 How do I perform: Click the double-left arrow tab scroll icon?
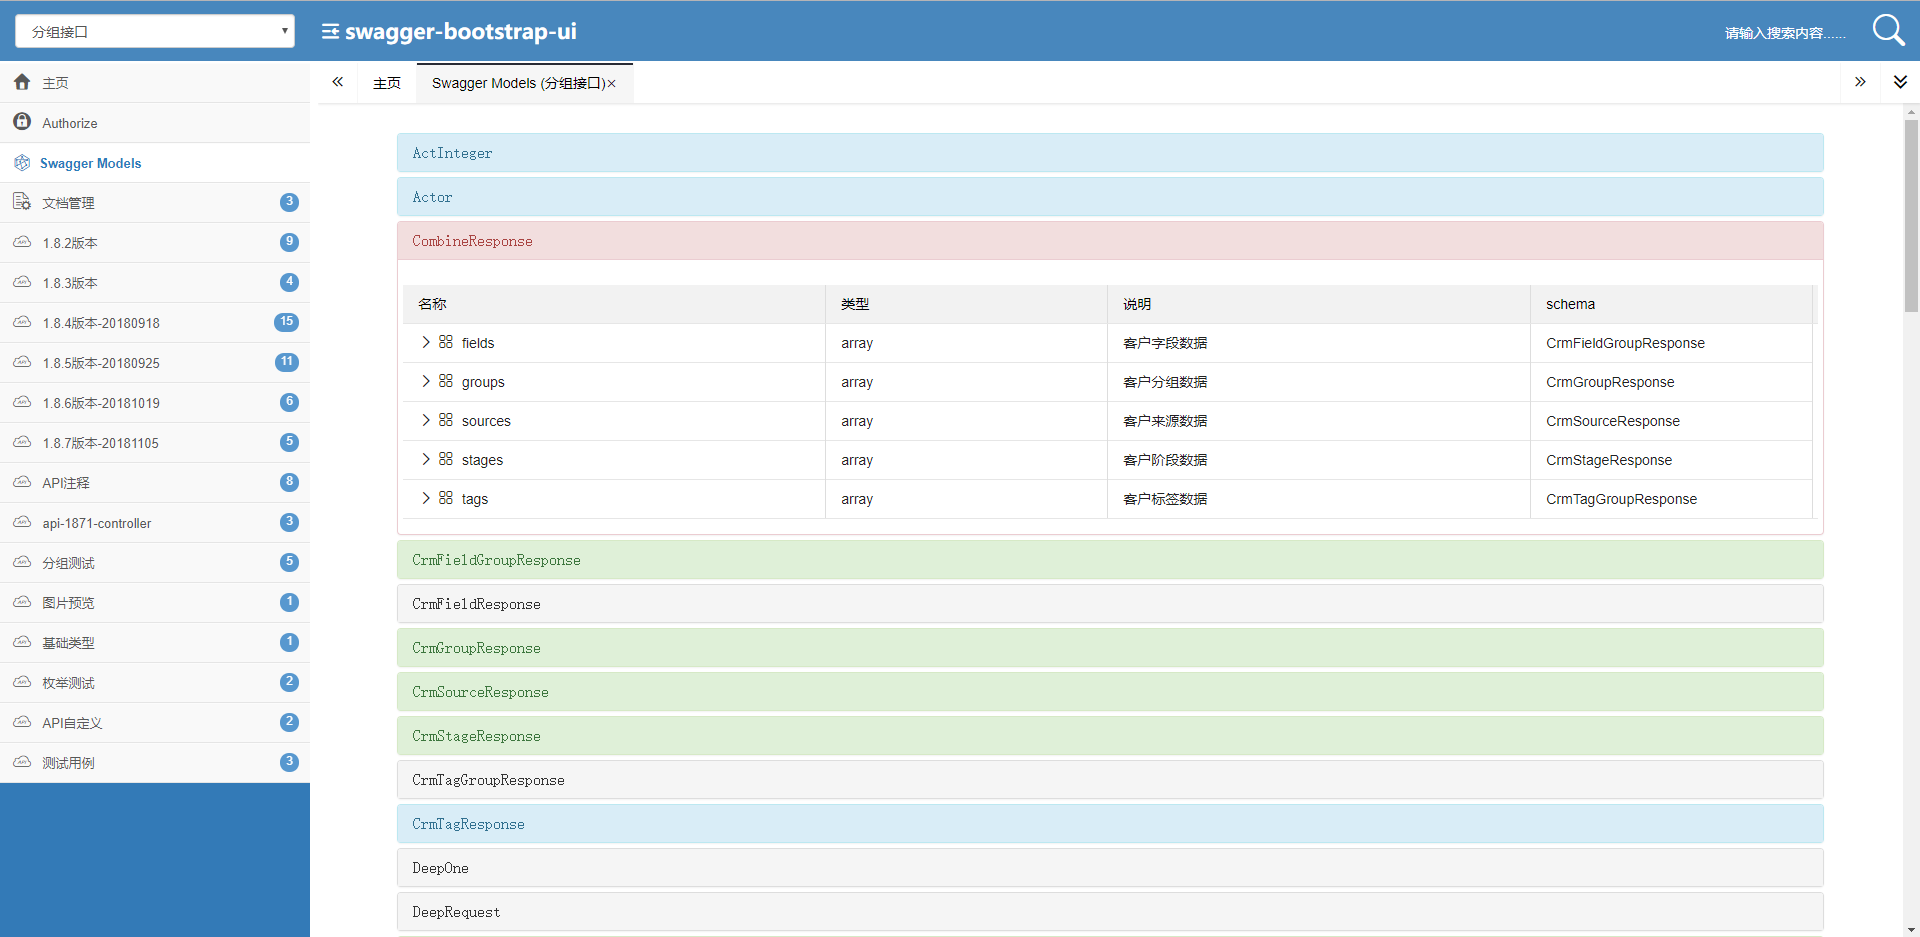pos(338,82)
